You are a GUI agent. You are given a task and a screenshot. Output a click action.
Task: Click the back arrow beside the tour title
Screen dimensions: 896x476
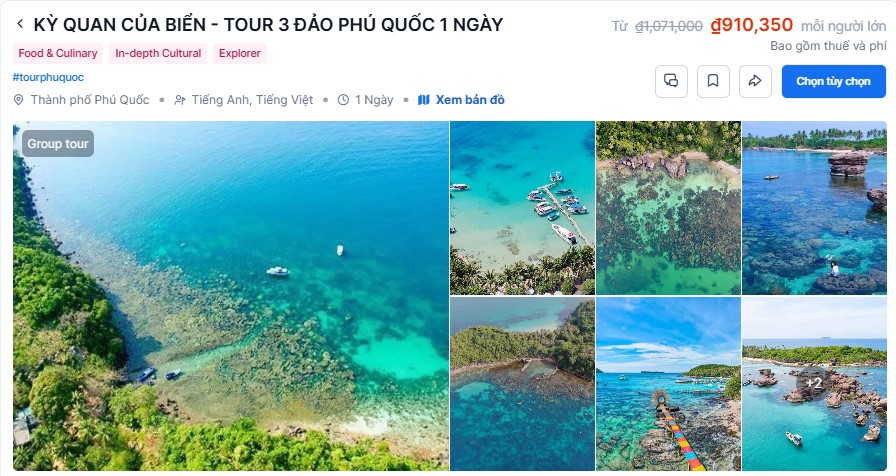tap(20, 24)
